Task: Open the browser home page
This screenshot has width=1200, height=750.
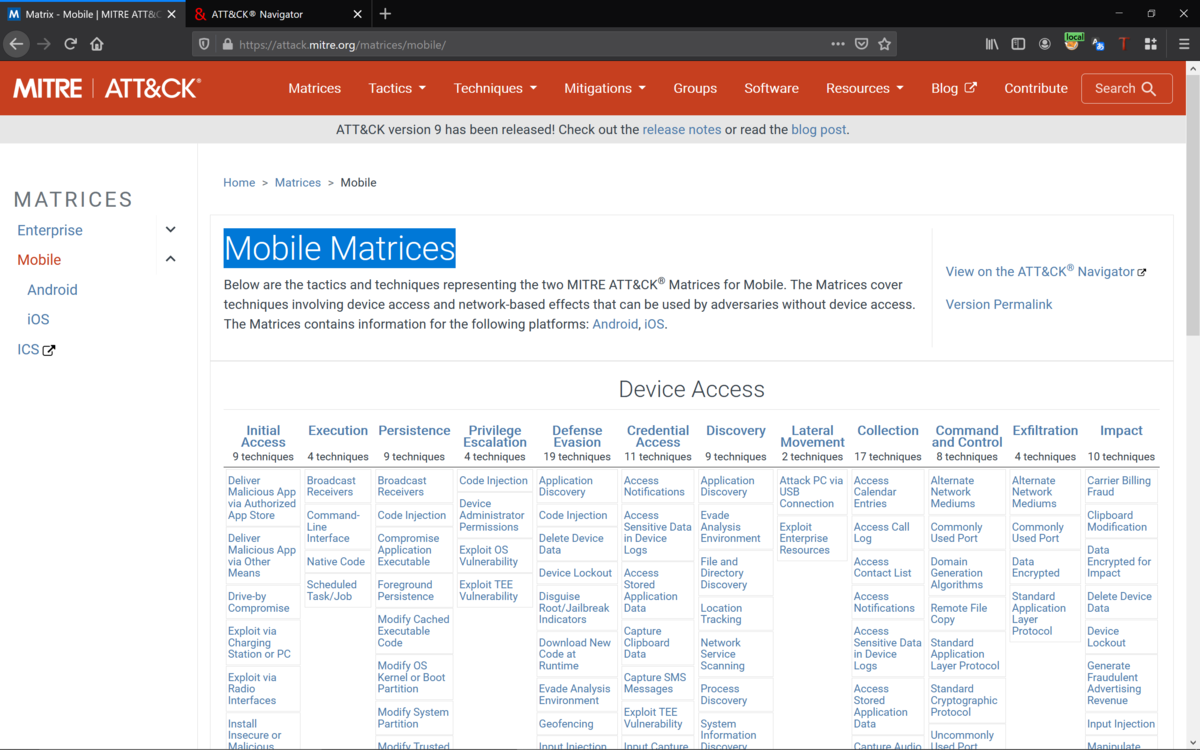Action: (x=97, y=44)
